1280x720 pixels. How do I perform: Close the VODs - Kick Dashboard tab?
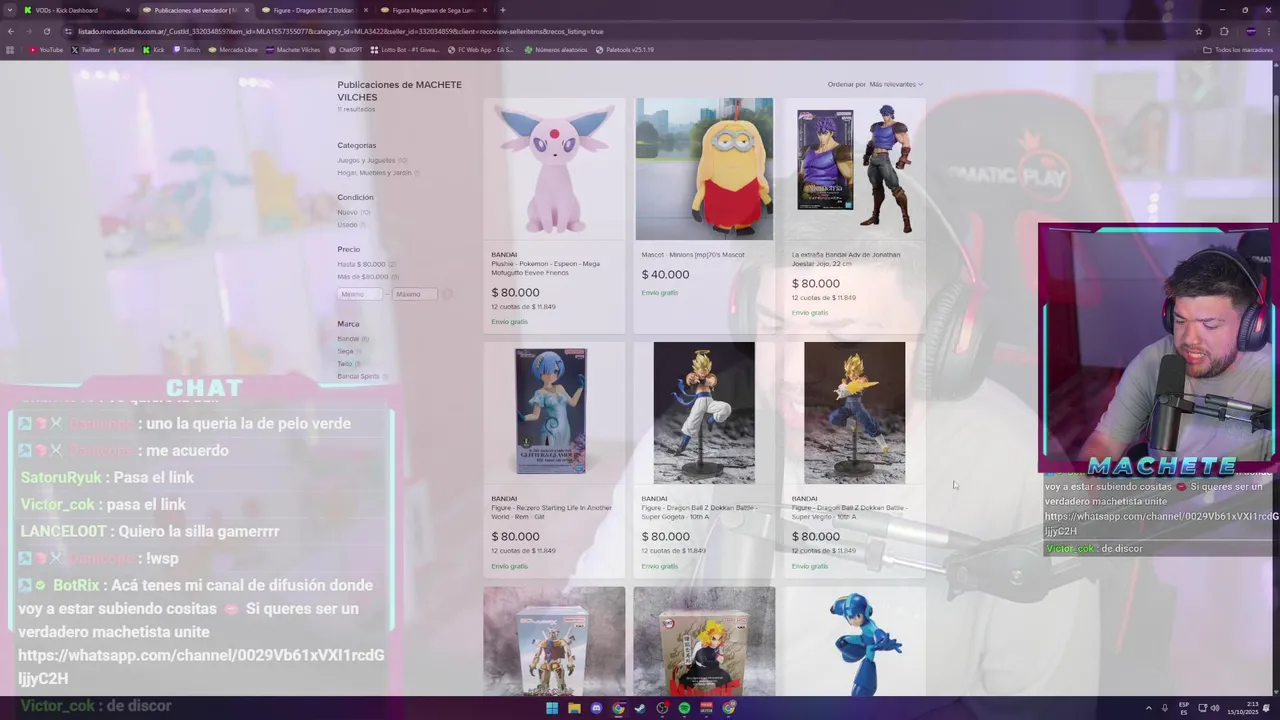128,10
